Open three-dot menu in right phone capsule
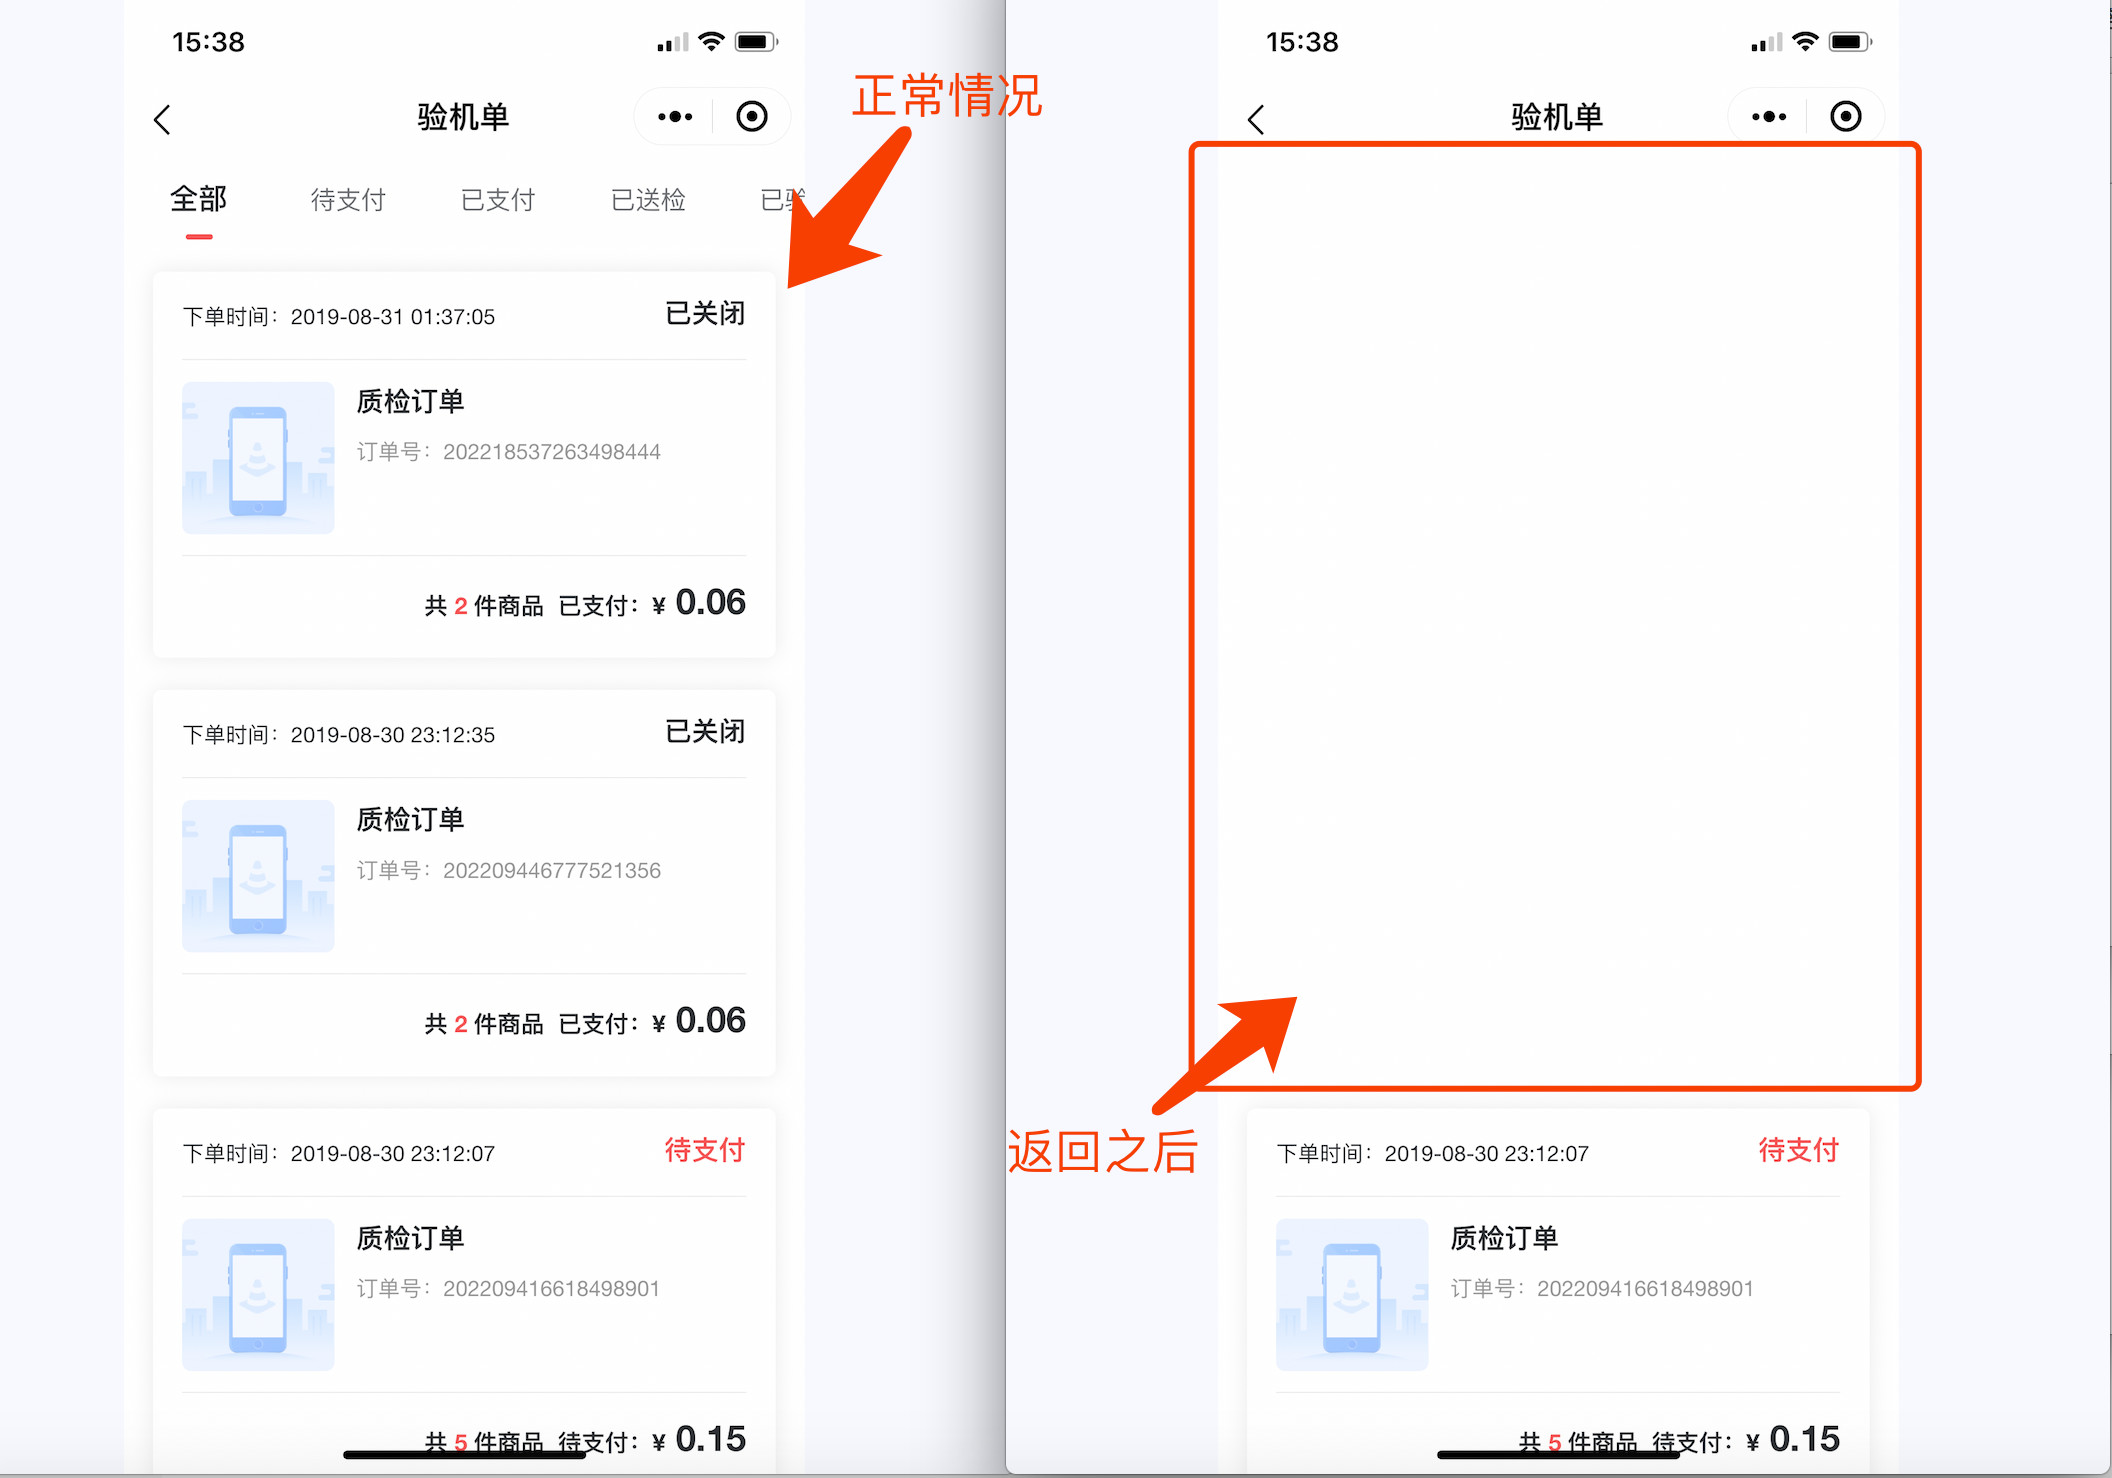The height and width of the screenshot is (1478, 2112). pos(1769,117)
